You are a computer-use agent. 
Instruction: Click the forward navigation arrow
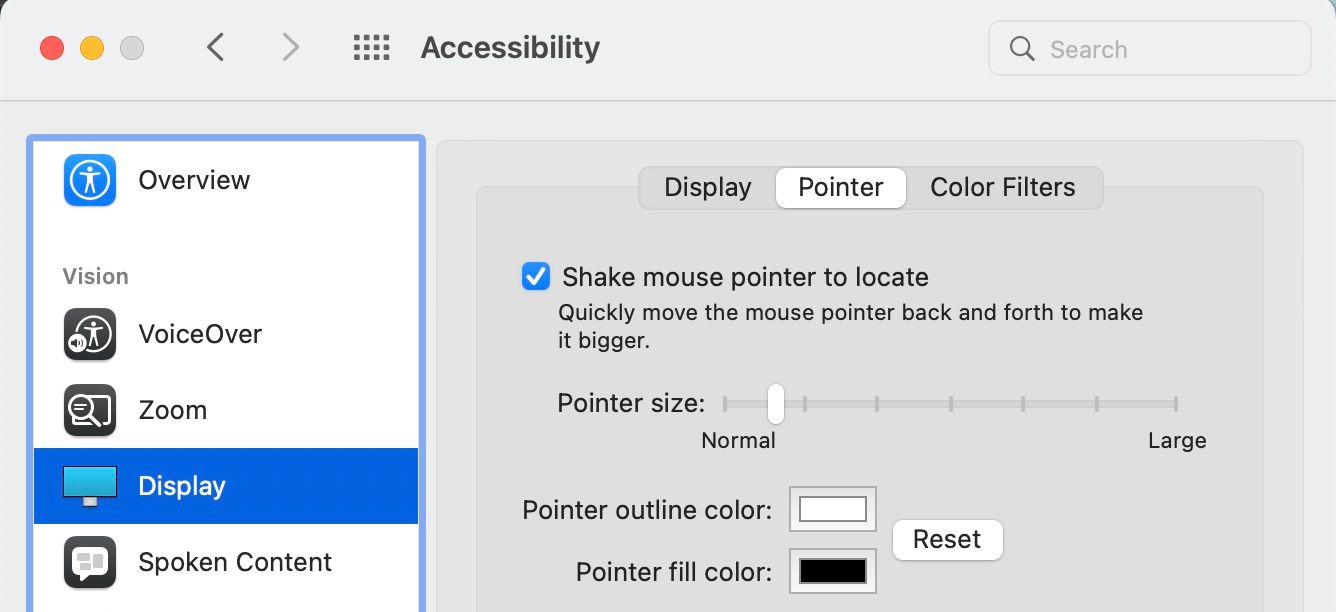point(290,47)
